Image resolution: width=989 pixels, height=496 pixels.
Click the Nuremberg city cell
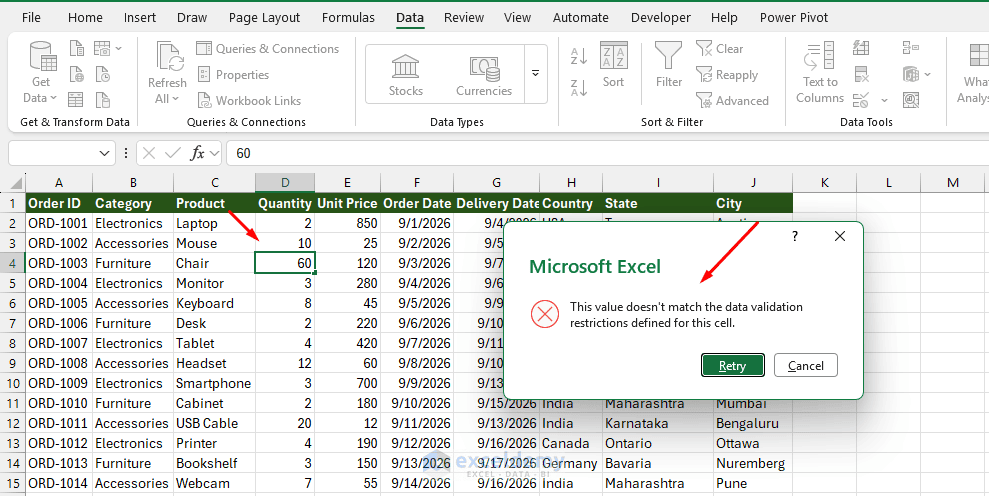pos(753,463)
